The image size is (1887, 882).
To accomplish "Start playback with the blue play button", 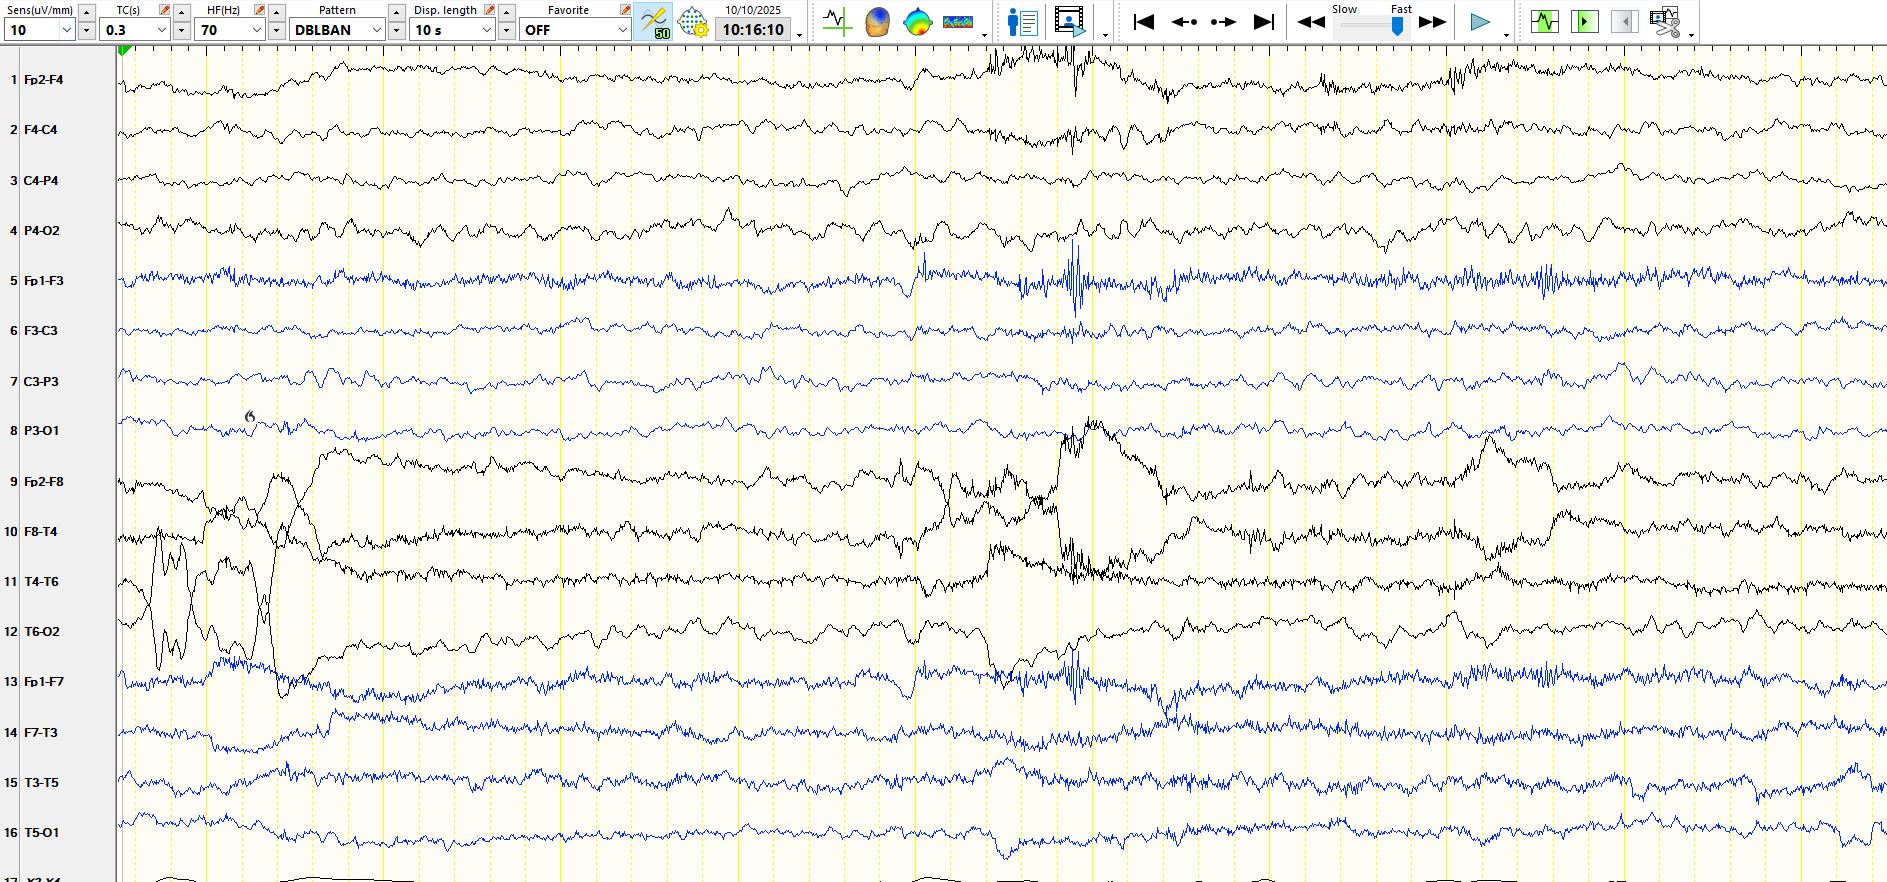I will tap(1480, 22).
